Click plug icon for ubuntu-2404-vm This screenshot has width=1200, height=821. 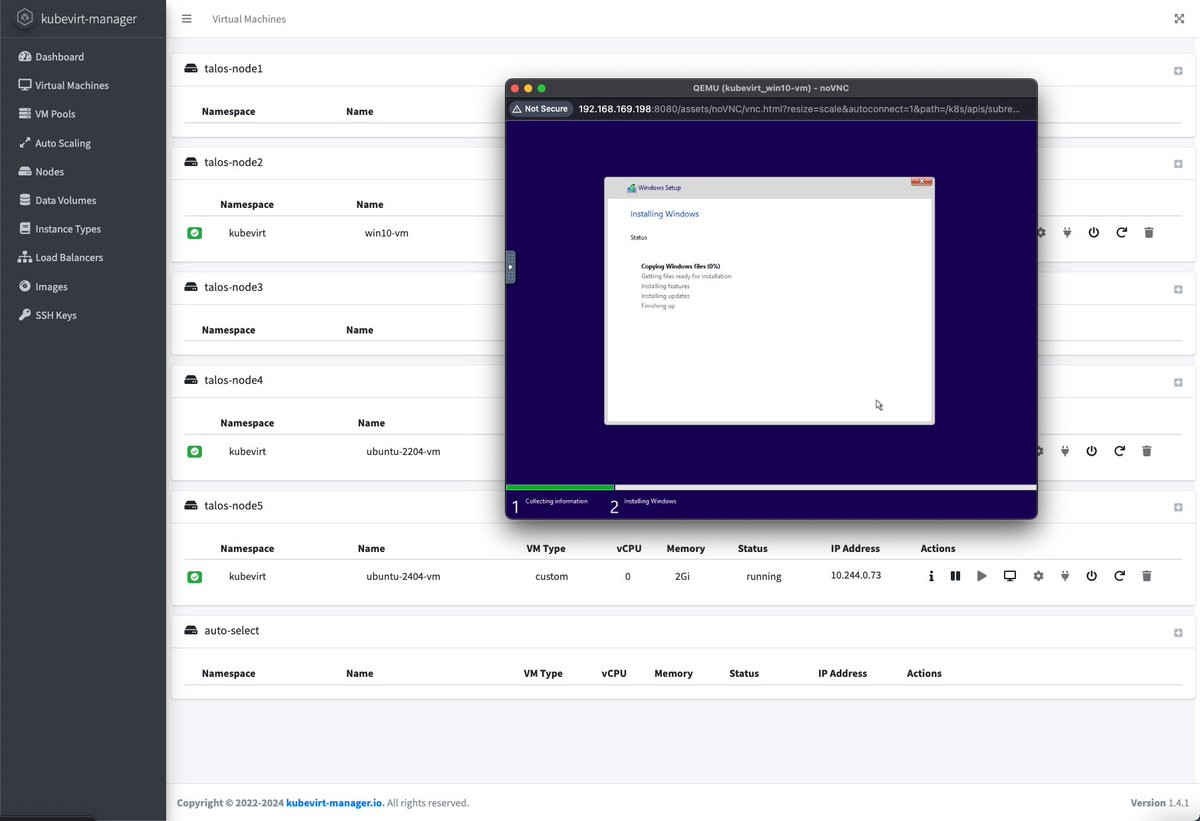[x=1065, y=577]
